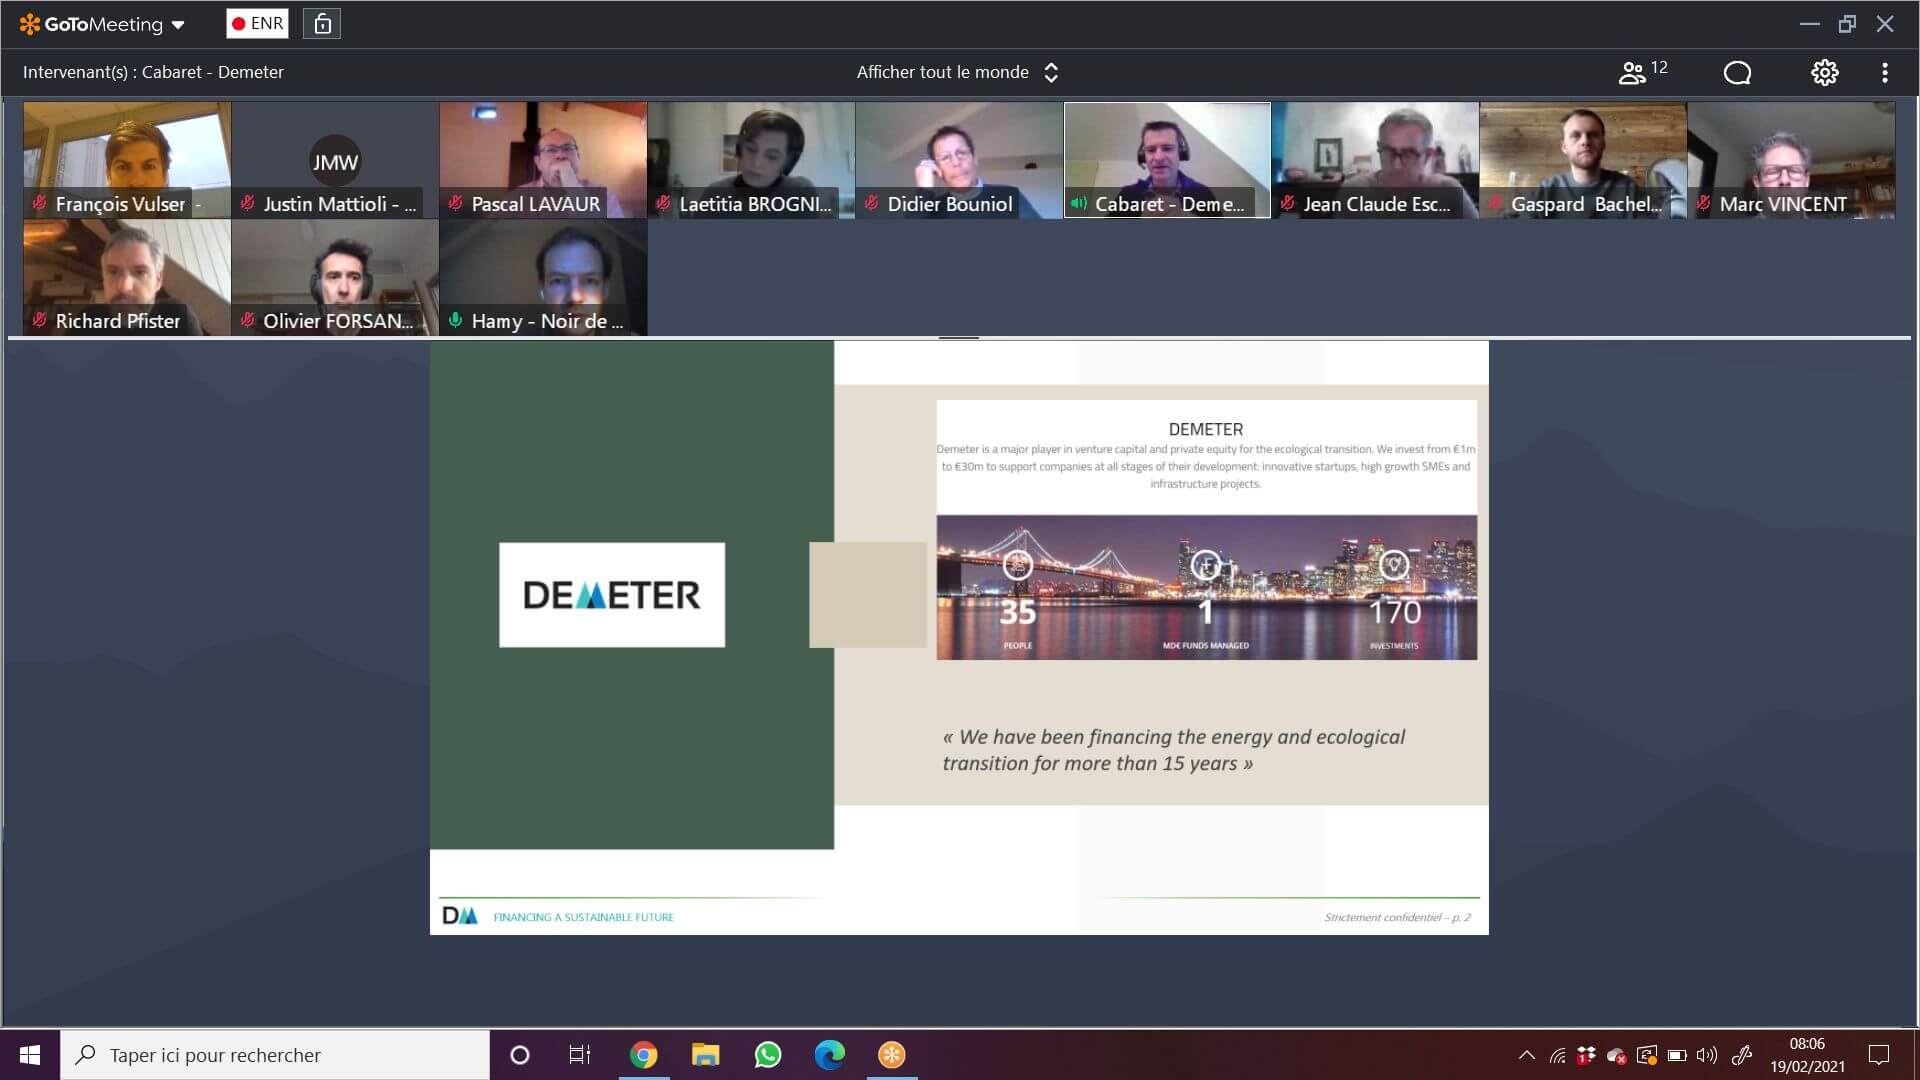Viewport: 1920px width, 1080px height.
Task: Open Cortana circle icon on taskbar
Action: pyautogui.click(x=519, y=1055)
